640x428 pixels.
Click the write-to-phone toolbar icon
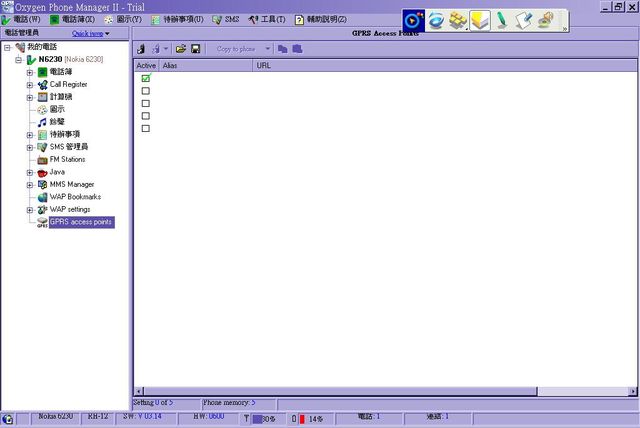(156, 49)
